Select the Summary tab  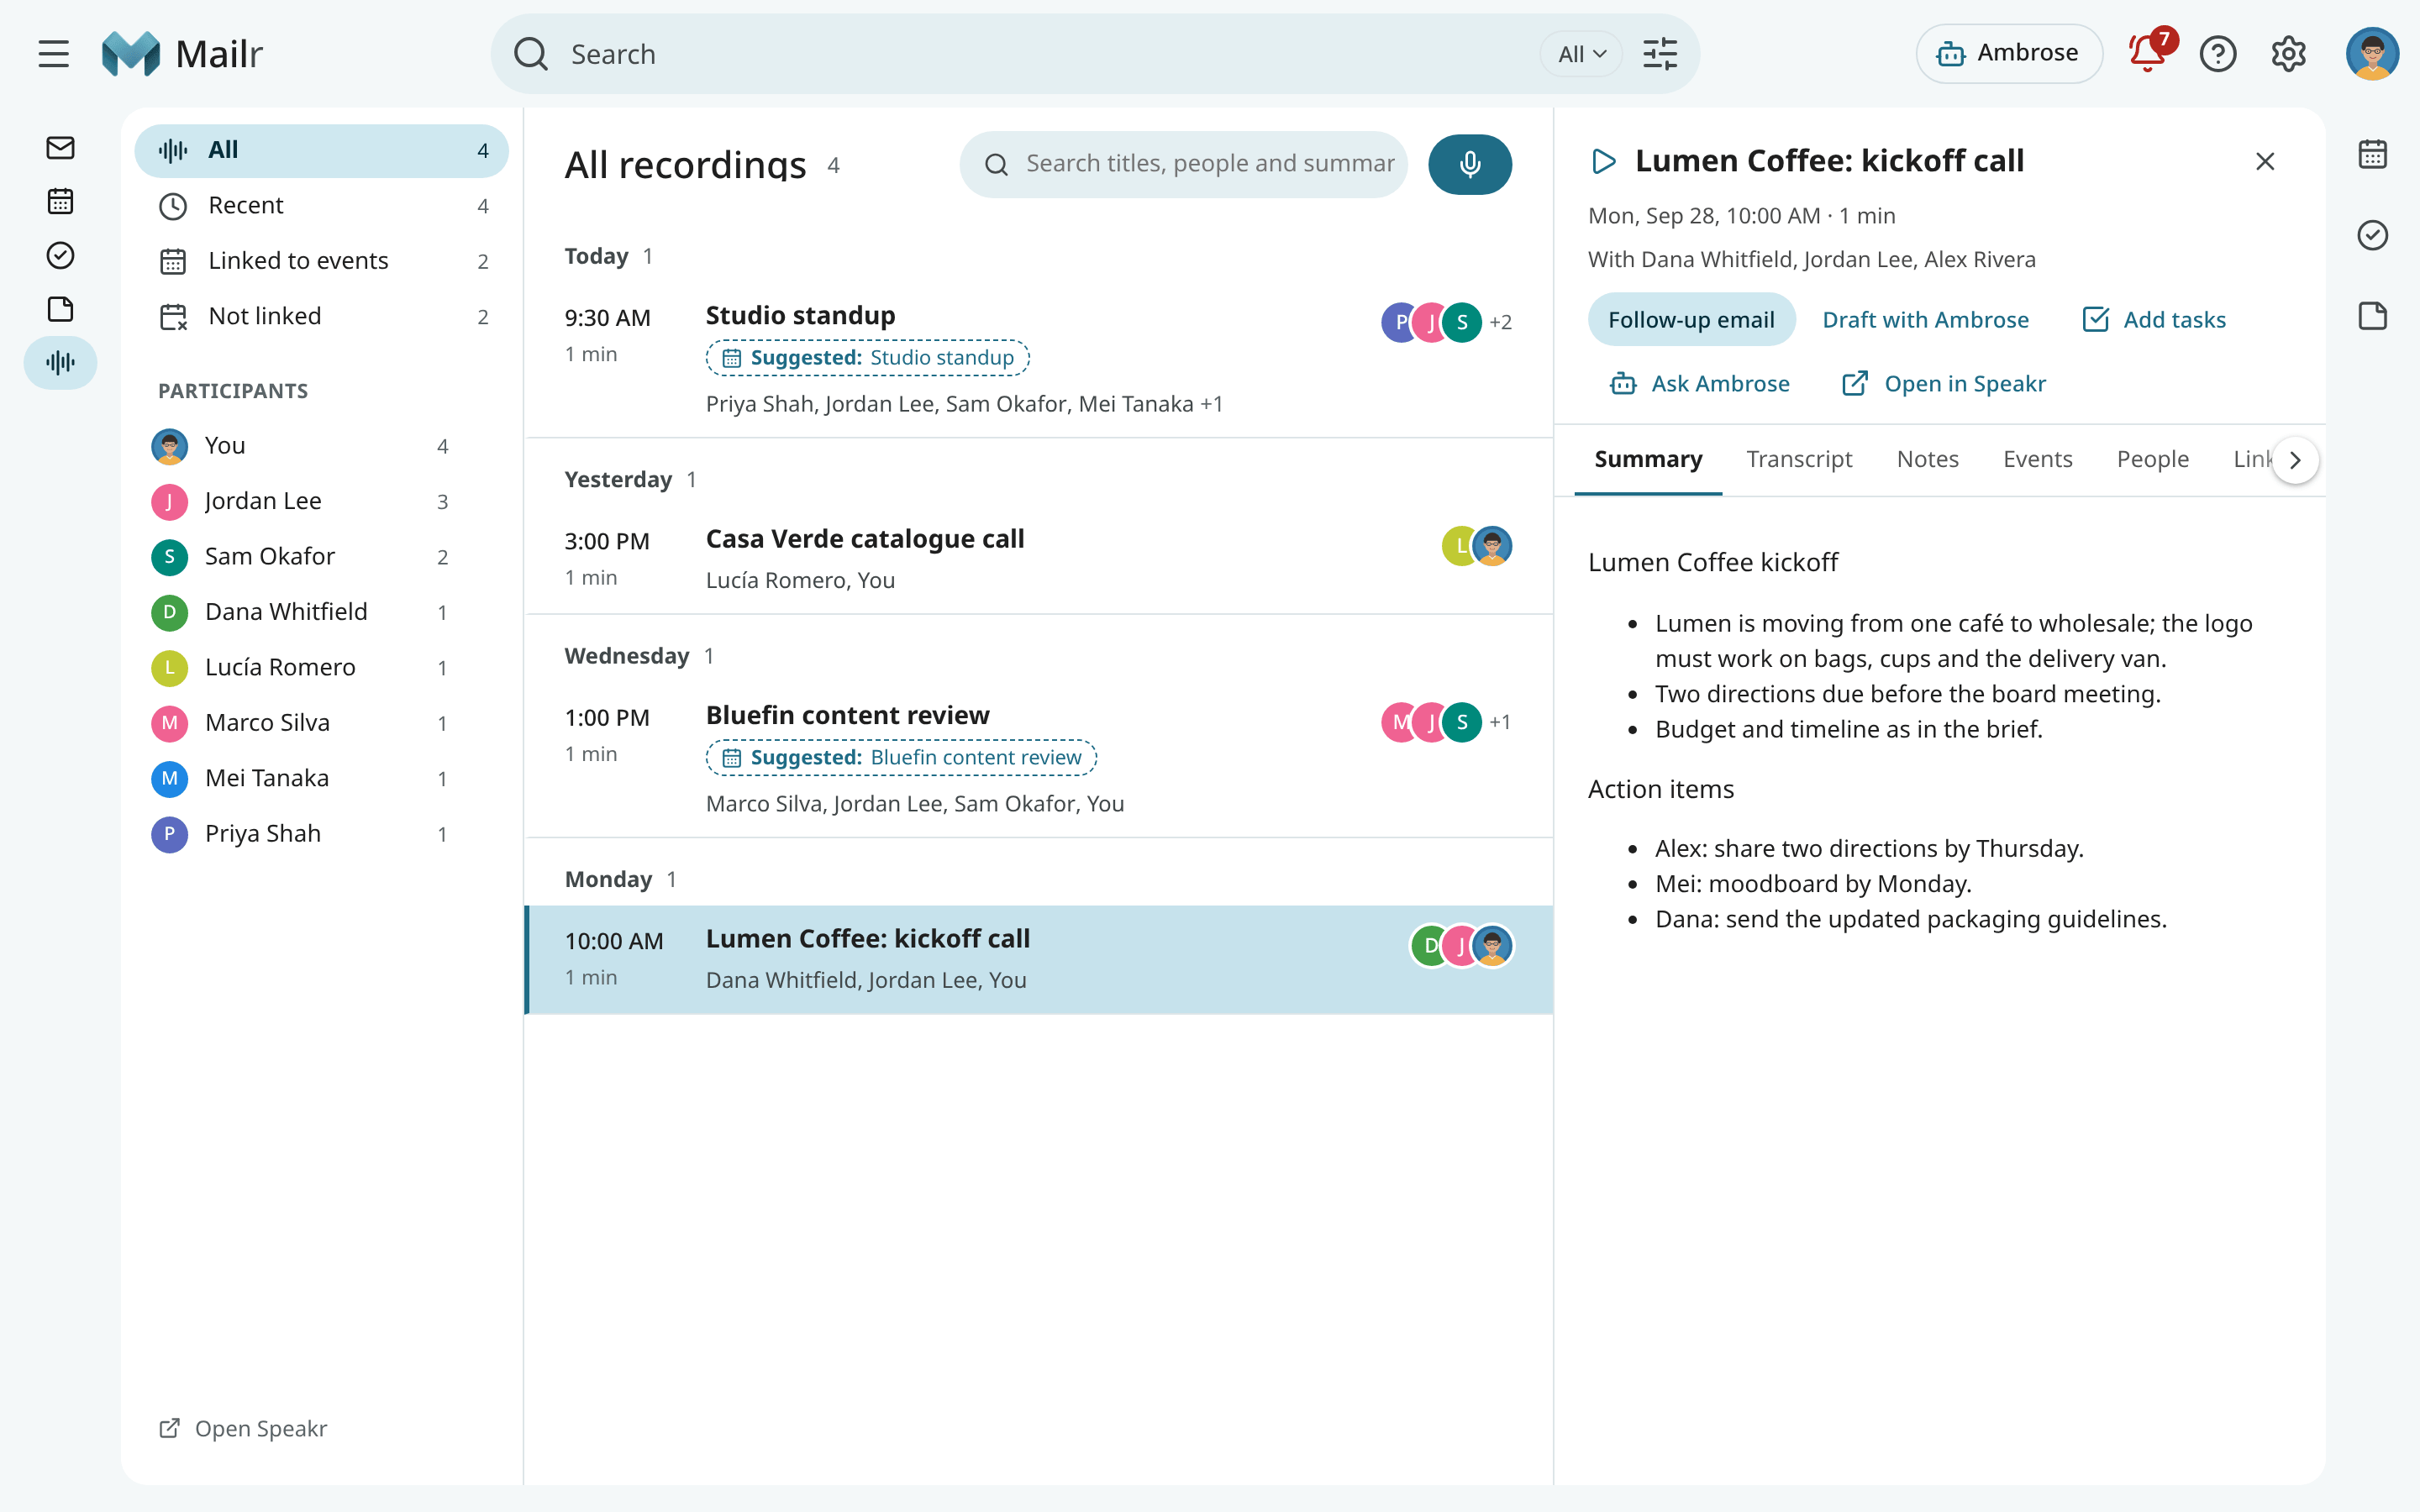[x=1648, y=459]
